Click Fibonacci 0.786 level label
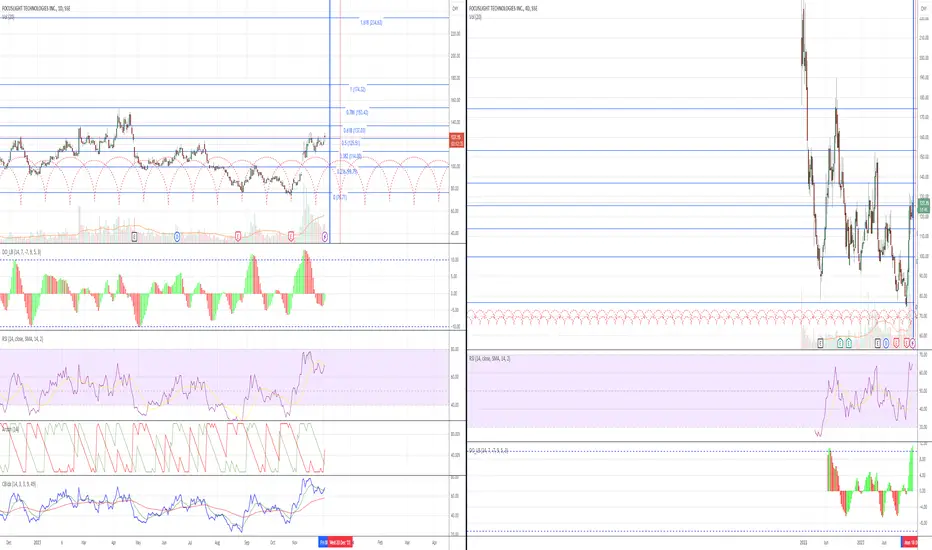 pyautogui.click(x=357, y=112)
